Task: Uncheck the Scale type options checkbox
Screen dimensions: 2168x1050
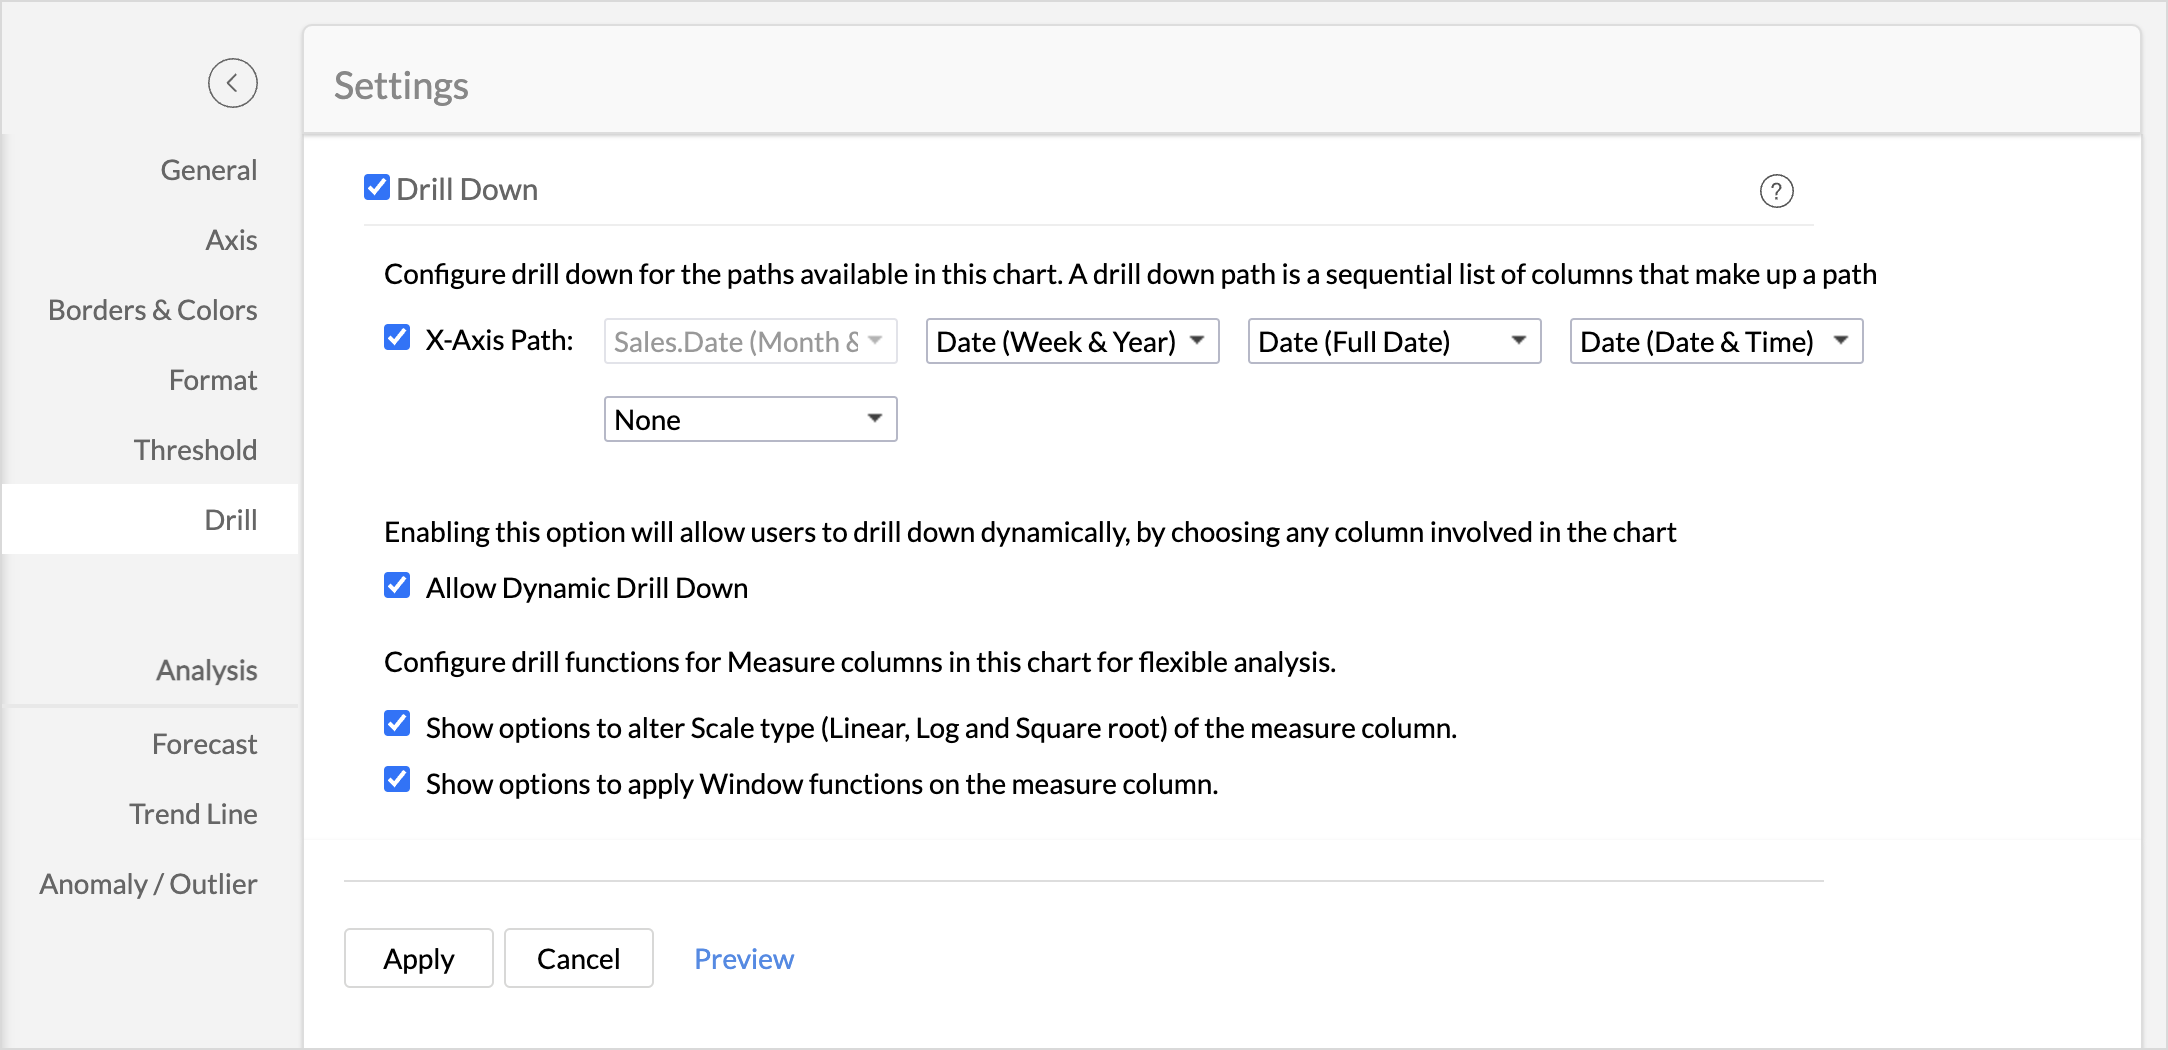Action: pyautogui.click(x=397, y=724)
